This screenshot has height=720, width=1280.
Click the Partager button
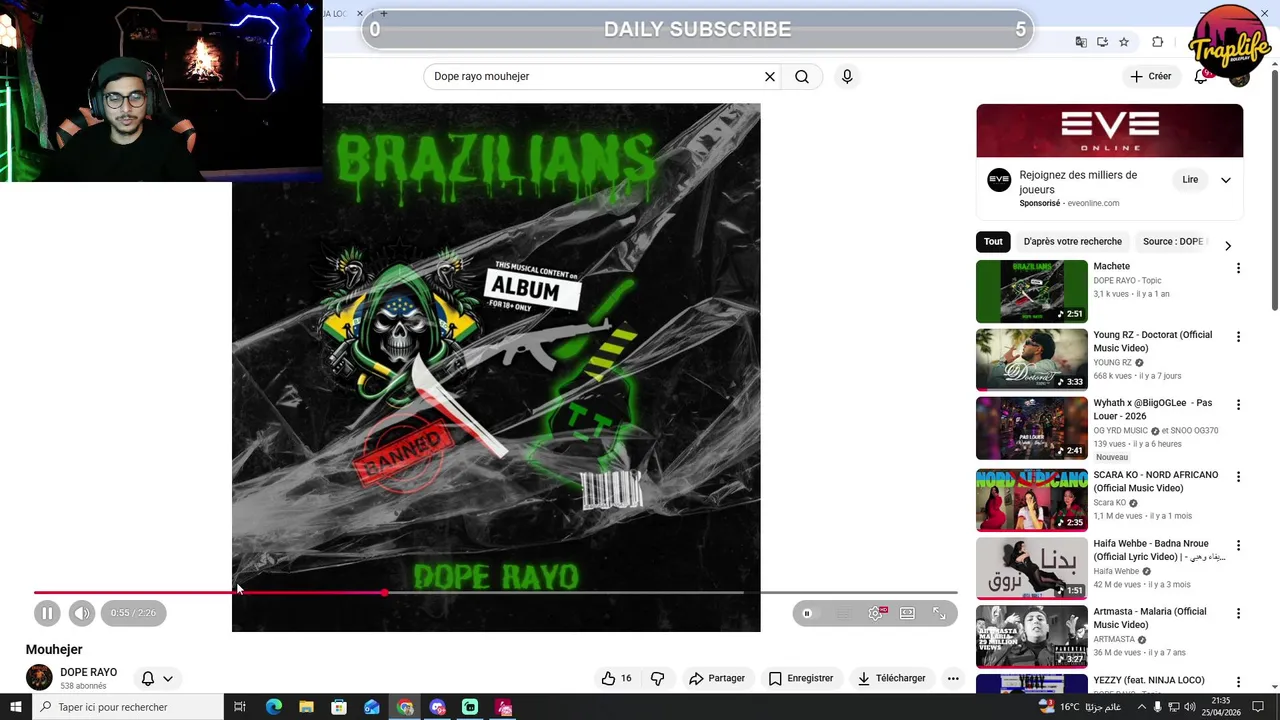click(x=717, y=678)
